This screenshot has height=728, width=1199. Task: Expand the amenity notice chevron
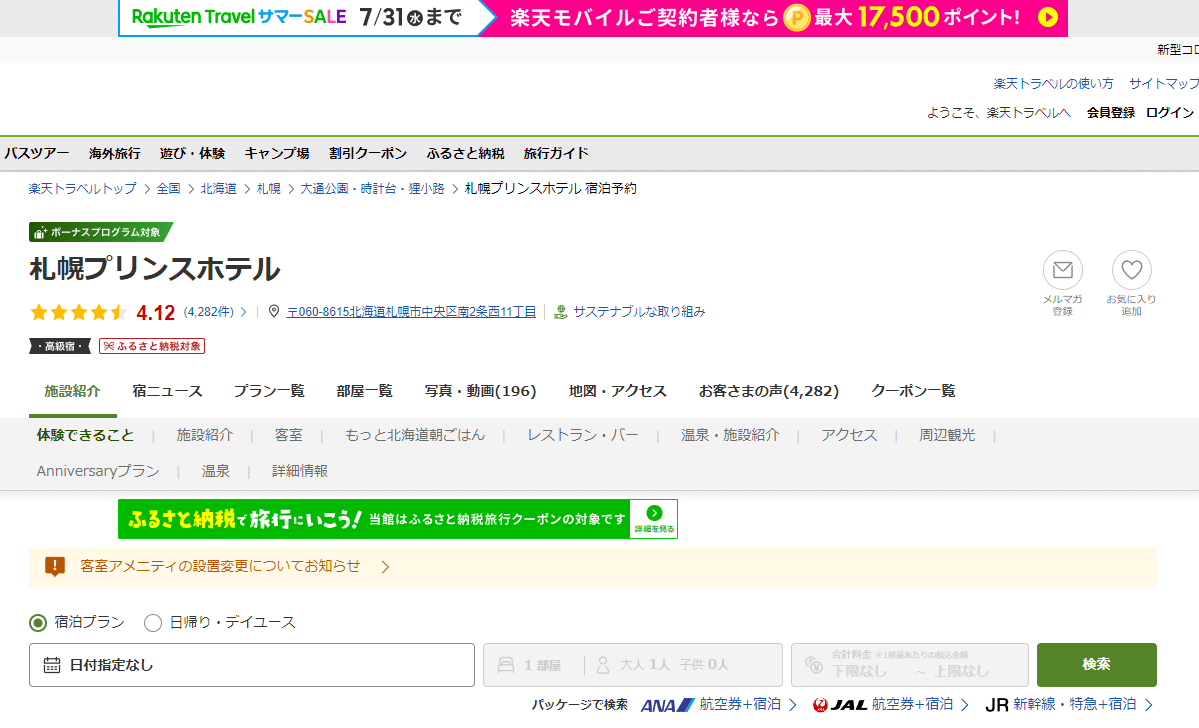point(385,567)
